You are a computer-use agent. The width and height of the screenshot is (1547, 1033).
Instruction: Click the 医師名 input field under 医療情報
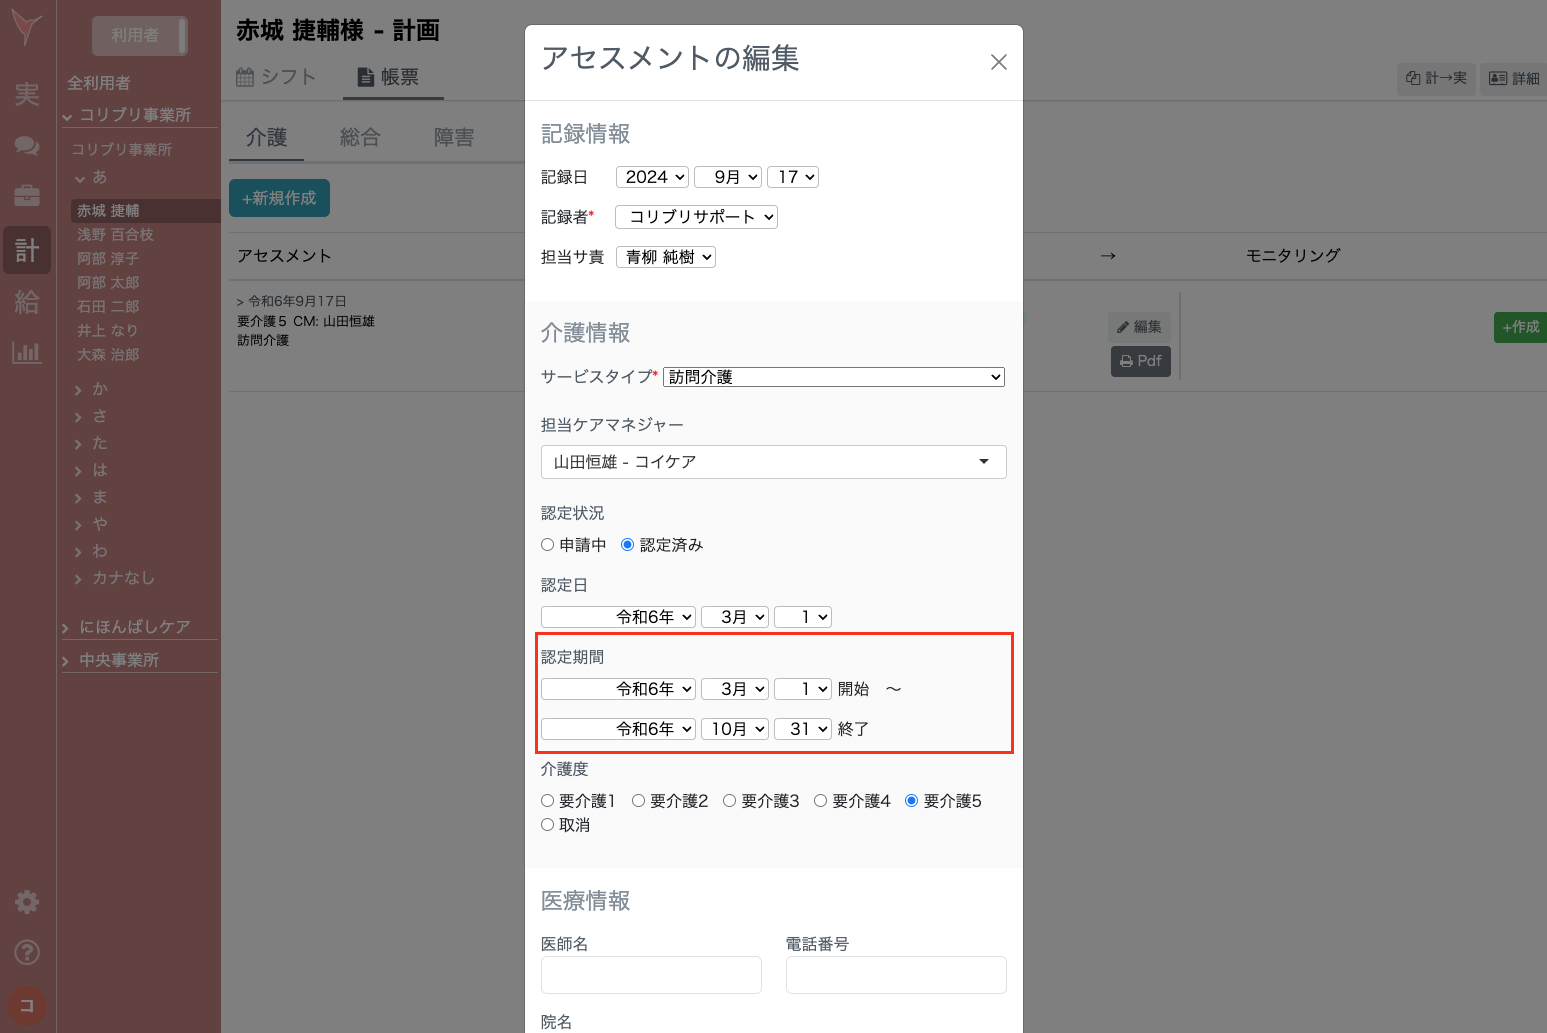(x=651, y=975)
